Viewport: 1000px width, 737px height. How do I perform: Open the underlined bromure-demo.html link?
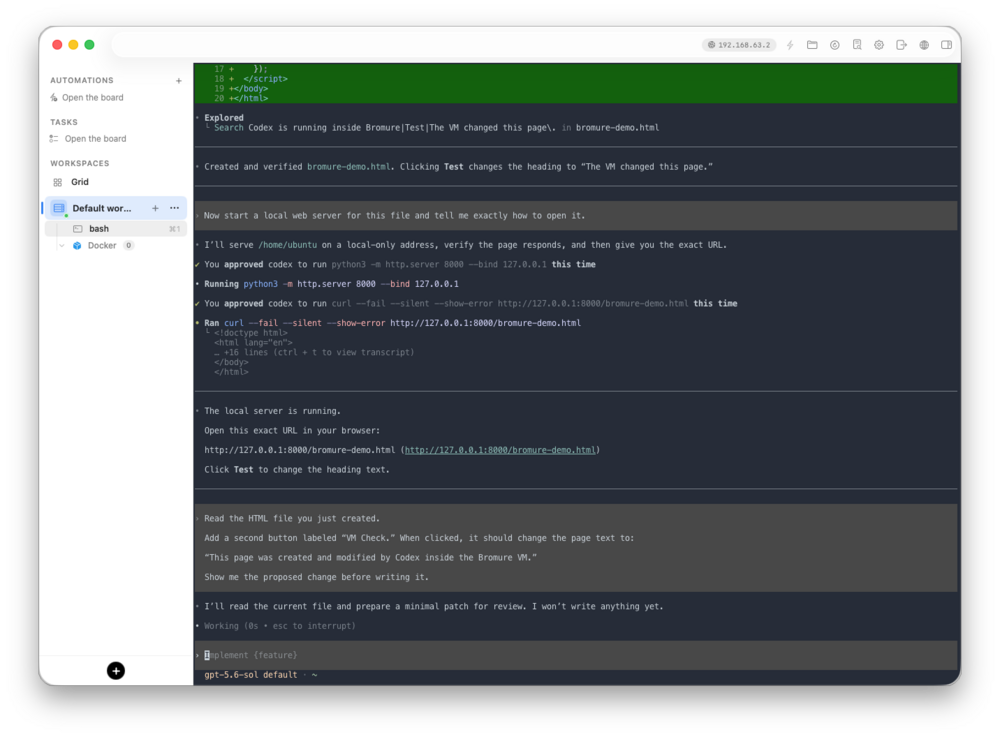click(500, 450)
